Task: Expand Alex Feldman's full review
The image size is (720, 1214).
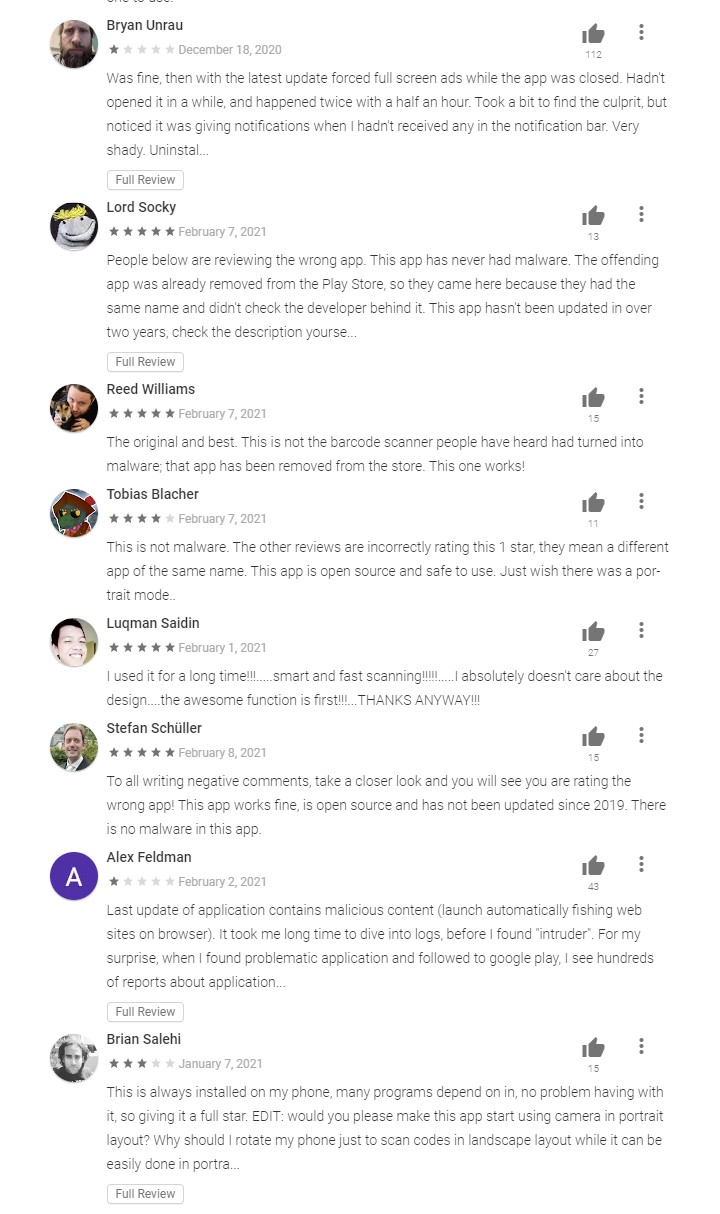Action: coord(145,1012)
